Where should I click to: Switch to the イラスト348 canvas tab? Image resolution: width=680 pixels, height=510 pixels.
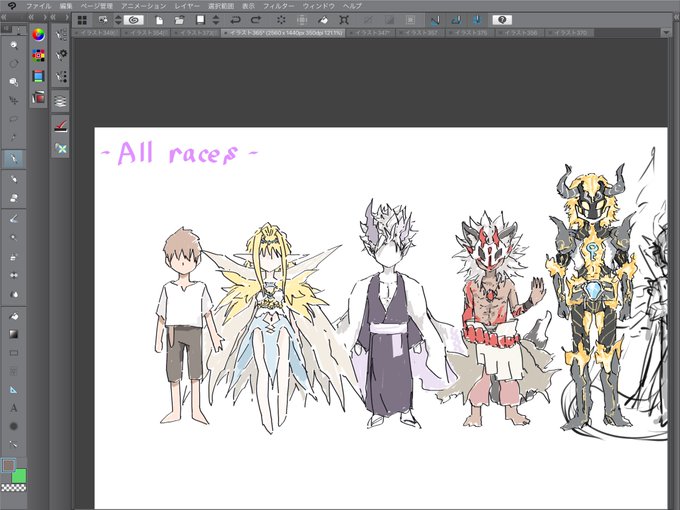click(x=96, y=33)
